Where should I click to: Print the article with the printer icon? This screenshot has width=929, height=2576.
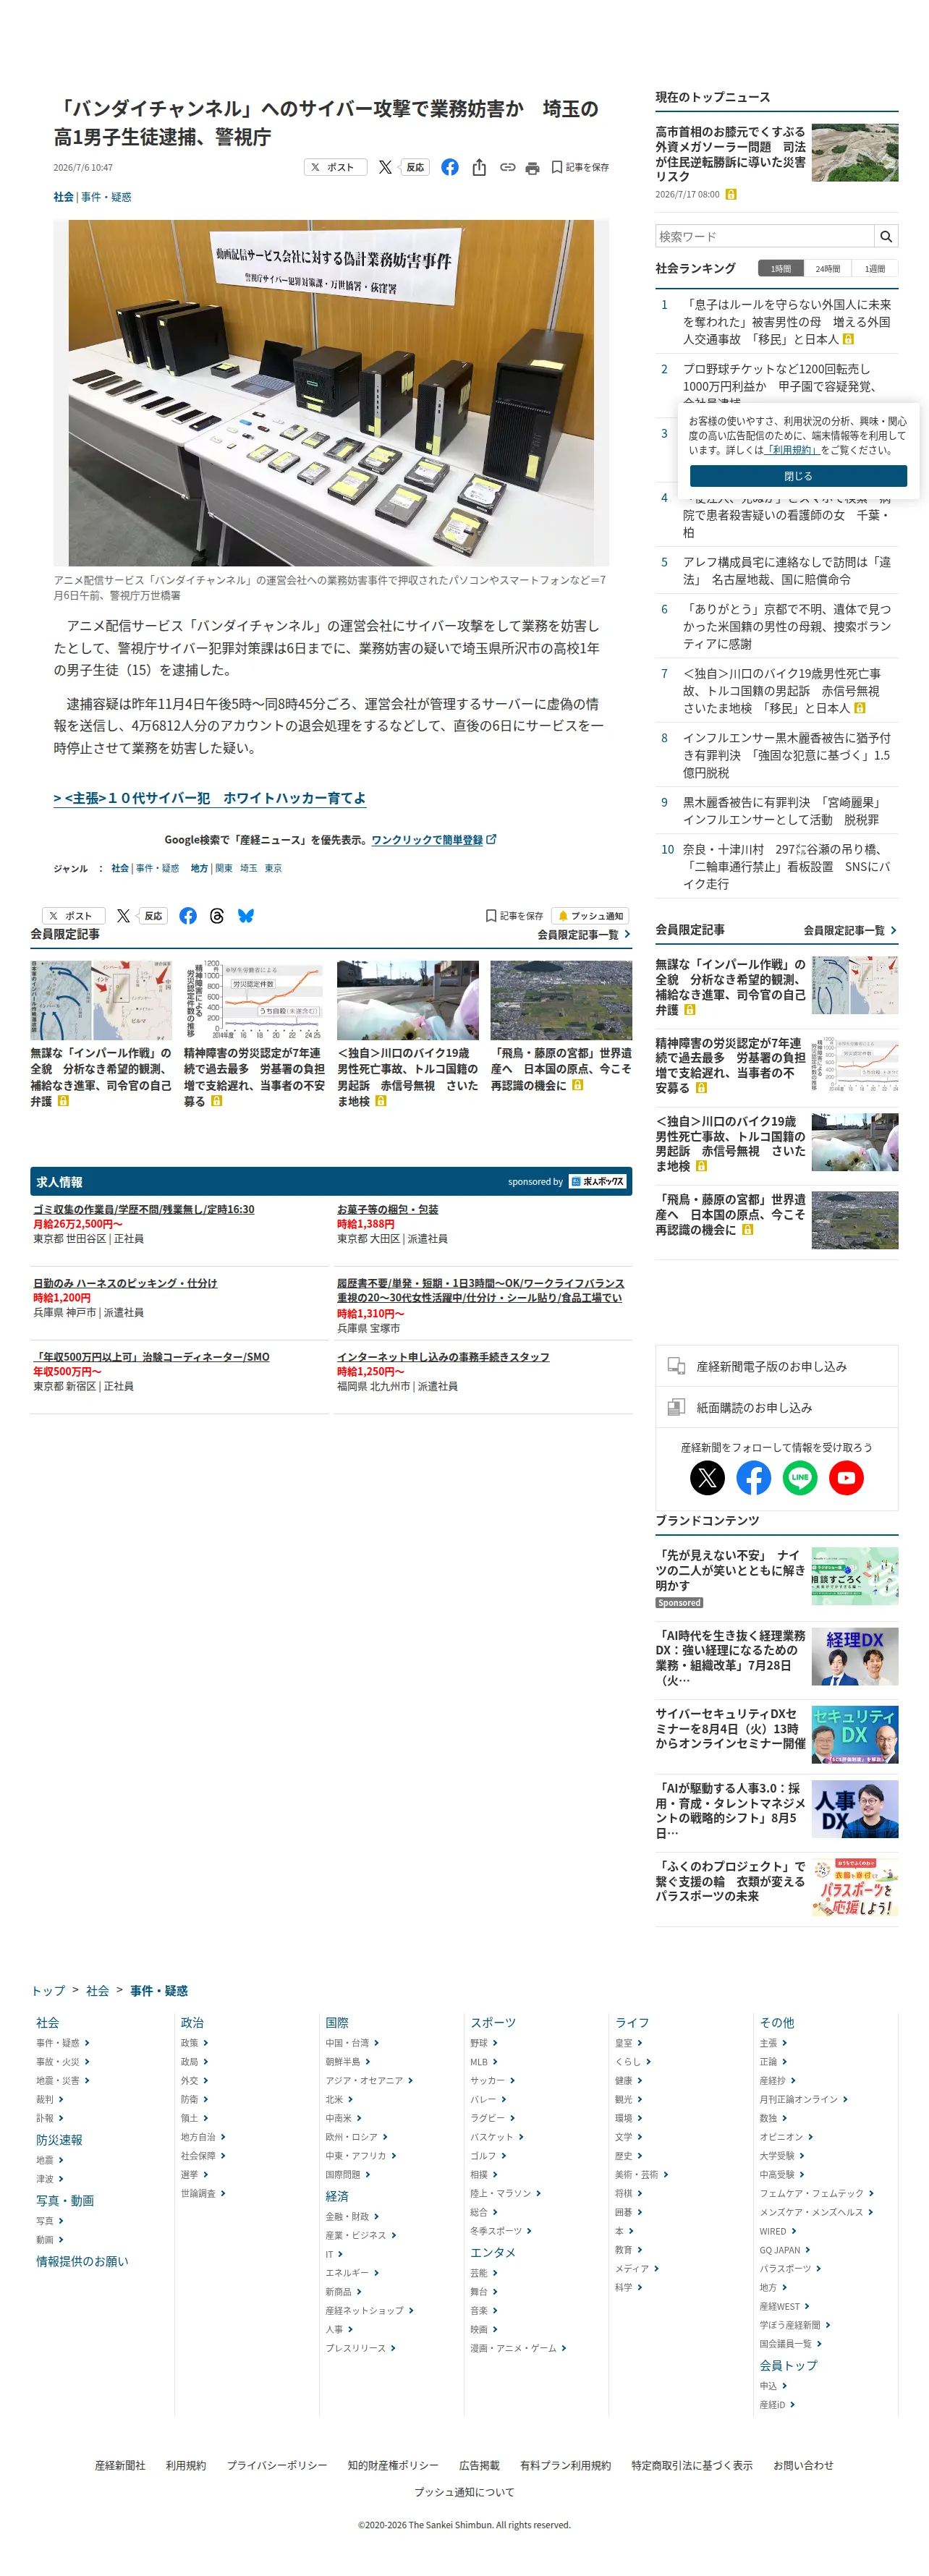pyautogui.click(x=532, y=167)
